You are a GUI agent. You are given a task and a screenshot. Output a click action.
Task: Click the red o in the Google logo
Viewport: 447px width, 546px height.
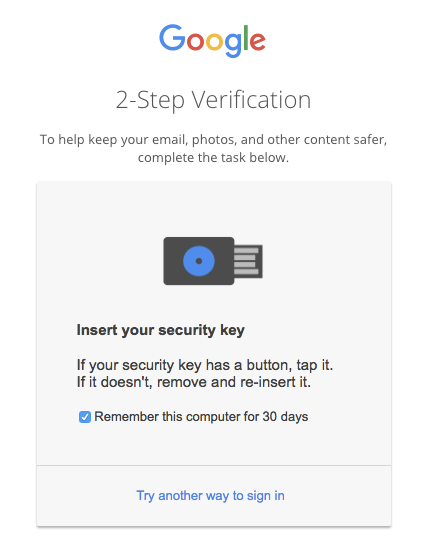click(195, 41)
